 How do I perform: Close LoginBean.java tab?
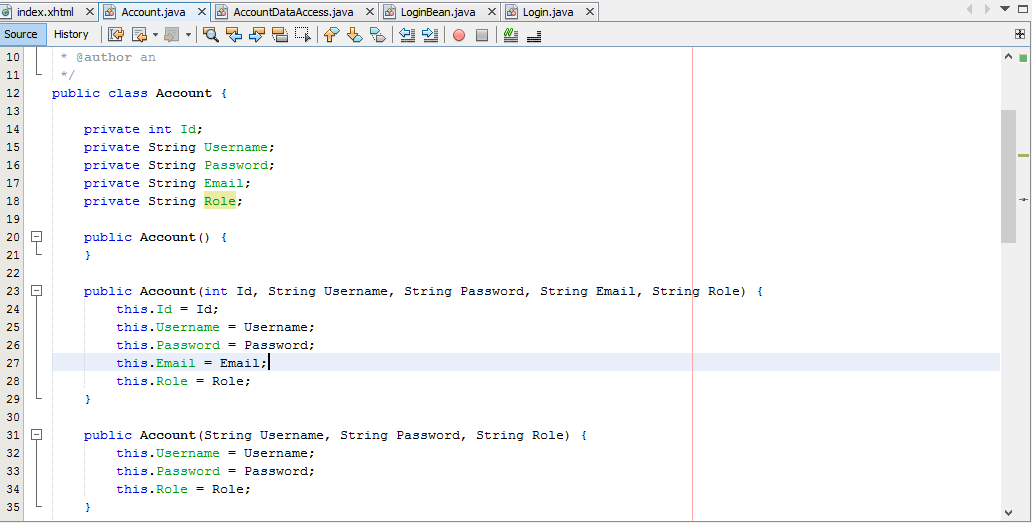(x=492, y=12)
